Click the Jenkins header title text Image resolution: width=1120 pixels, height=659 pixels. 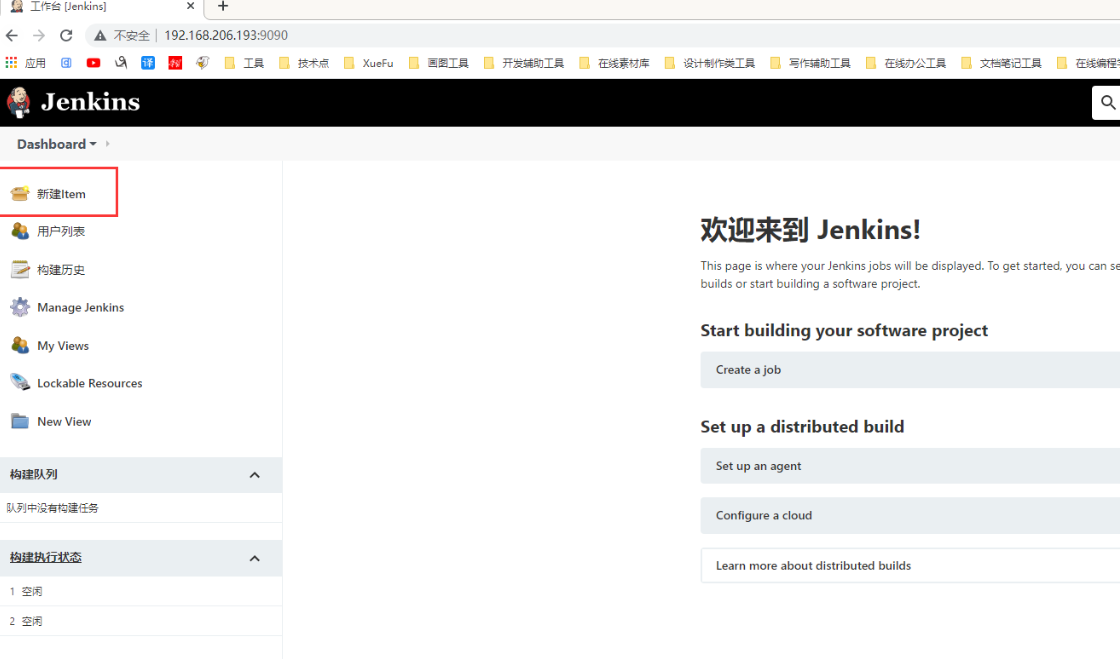point(91,102)
